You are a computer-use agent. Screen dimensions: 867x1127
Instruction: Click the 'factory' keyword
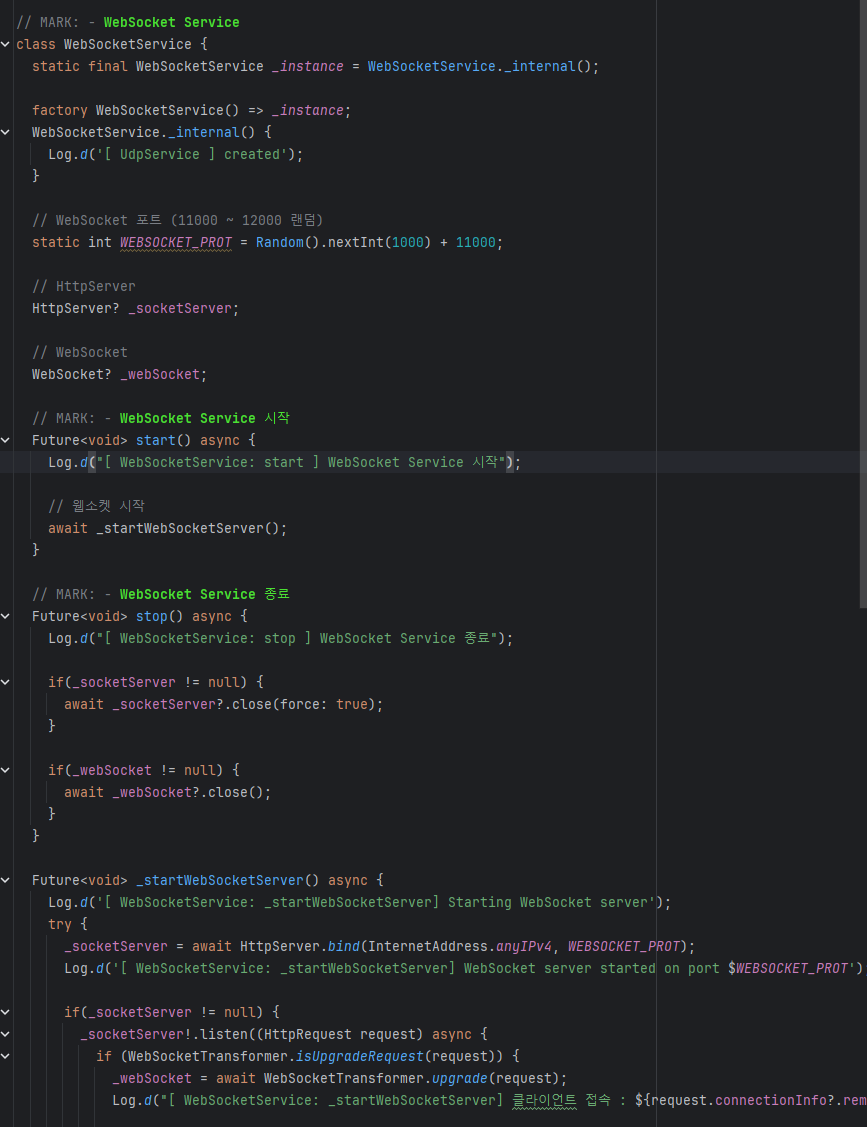point(60,110)
